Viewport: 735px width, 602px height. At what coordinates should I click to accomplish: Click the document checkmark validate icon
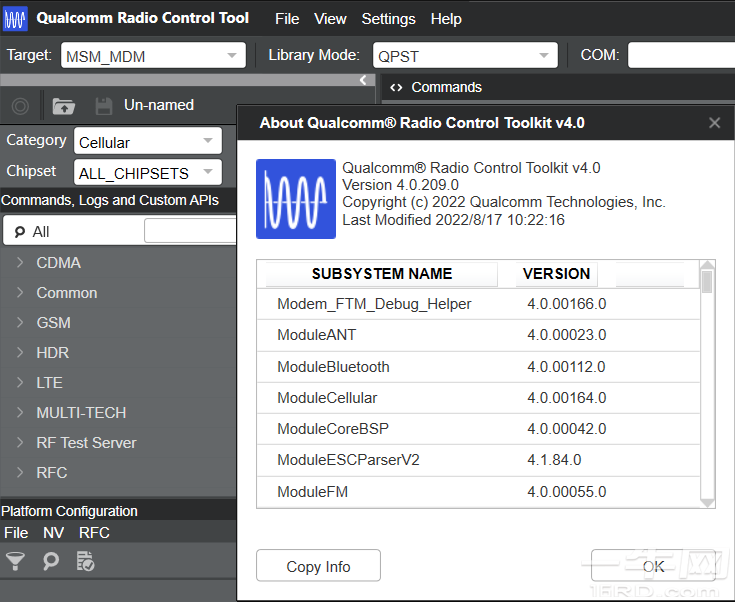pos(86,561)
